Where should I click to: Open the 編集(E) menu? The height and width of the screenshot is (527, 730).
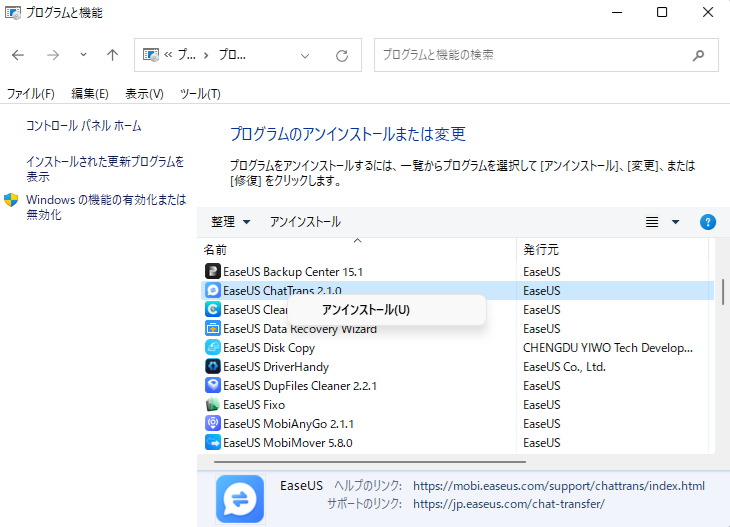pos(90,94)
